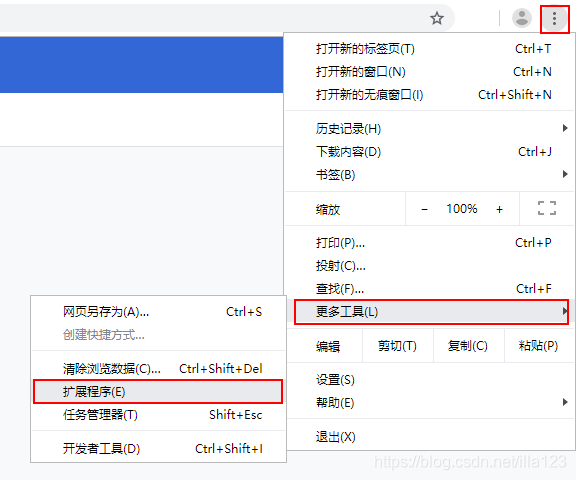
Task: Open 开发者工具(D) in submenu
Action: [x=158, y=449]
